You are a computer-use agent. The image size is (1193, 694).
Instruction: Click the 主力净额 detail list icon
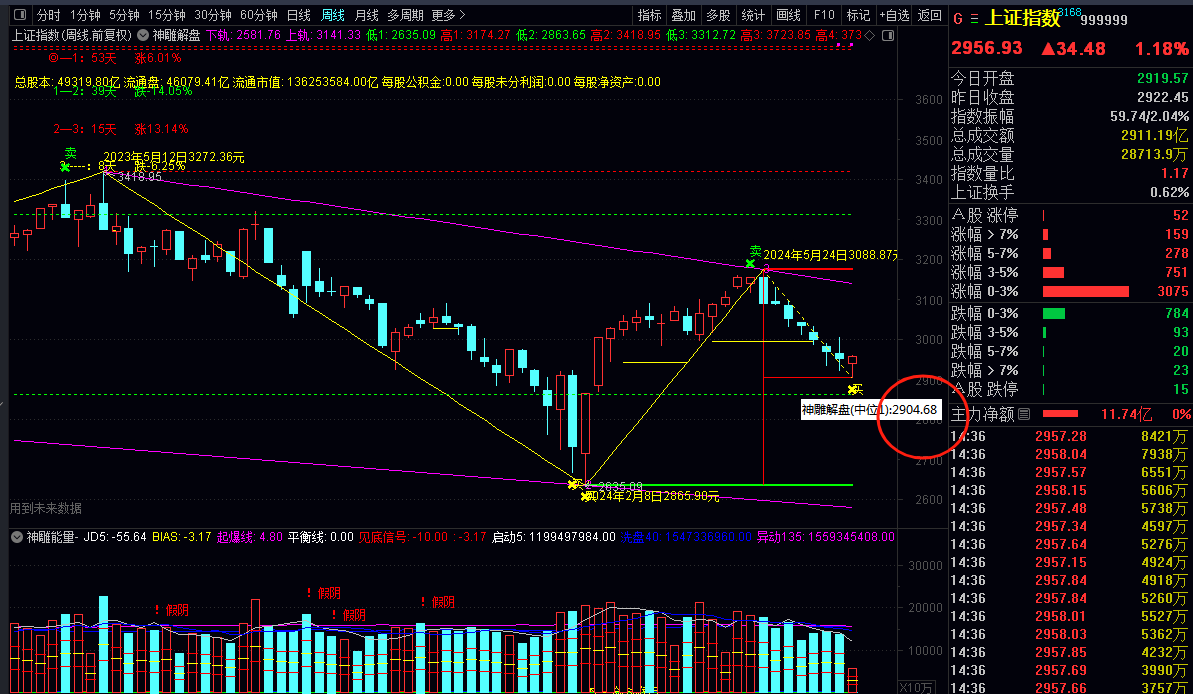1023,413
